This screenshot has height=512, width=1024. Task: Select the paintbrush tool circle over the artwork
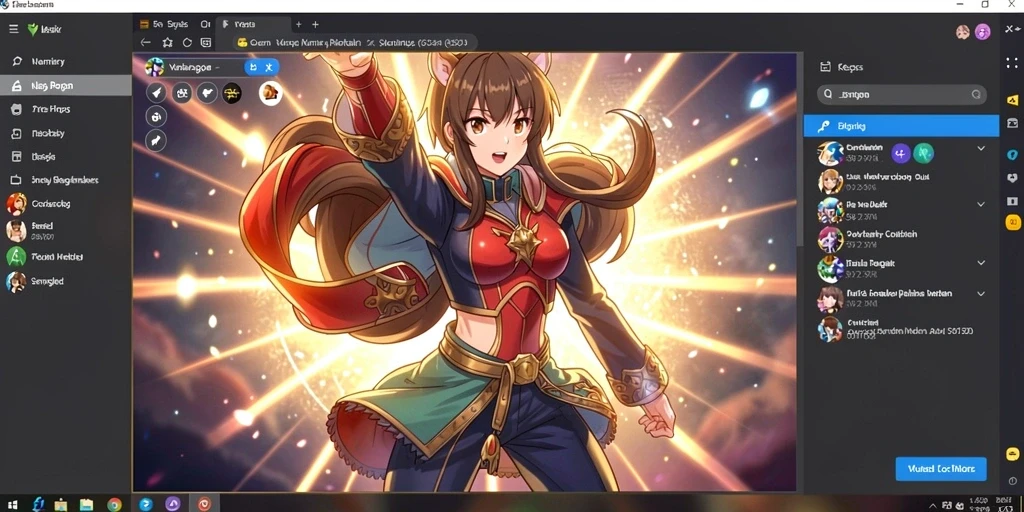coord(156,93)
